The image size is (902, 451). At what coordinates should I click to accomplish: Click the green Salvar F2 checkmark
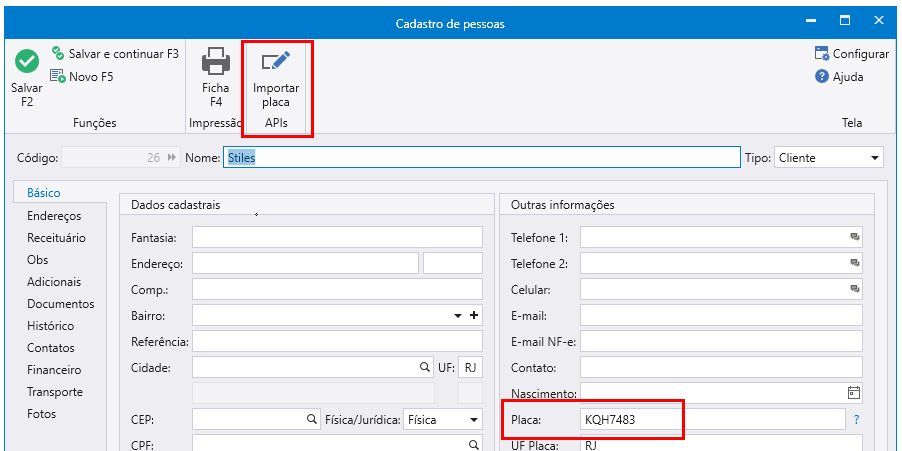tap(26, 61)
